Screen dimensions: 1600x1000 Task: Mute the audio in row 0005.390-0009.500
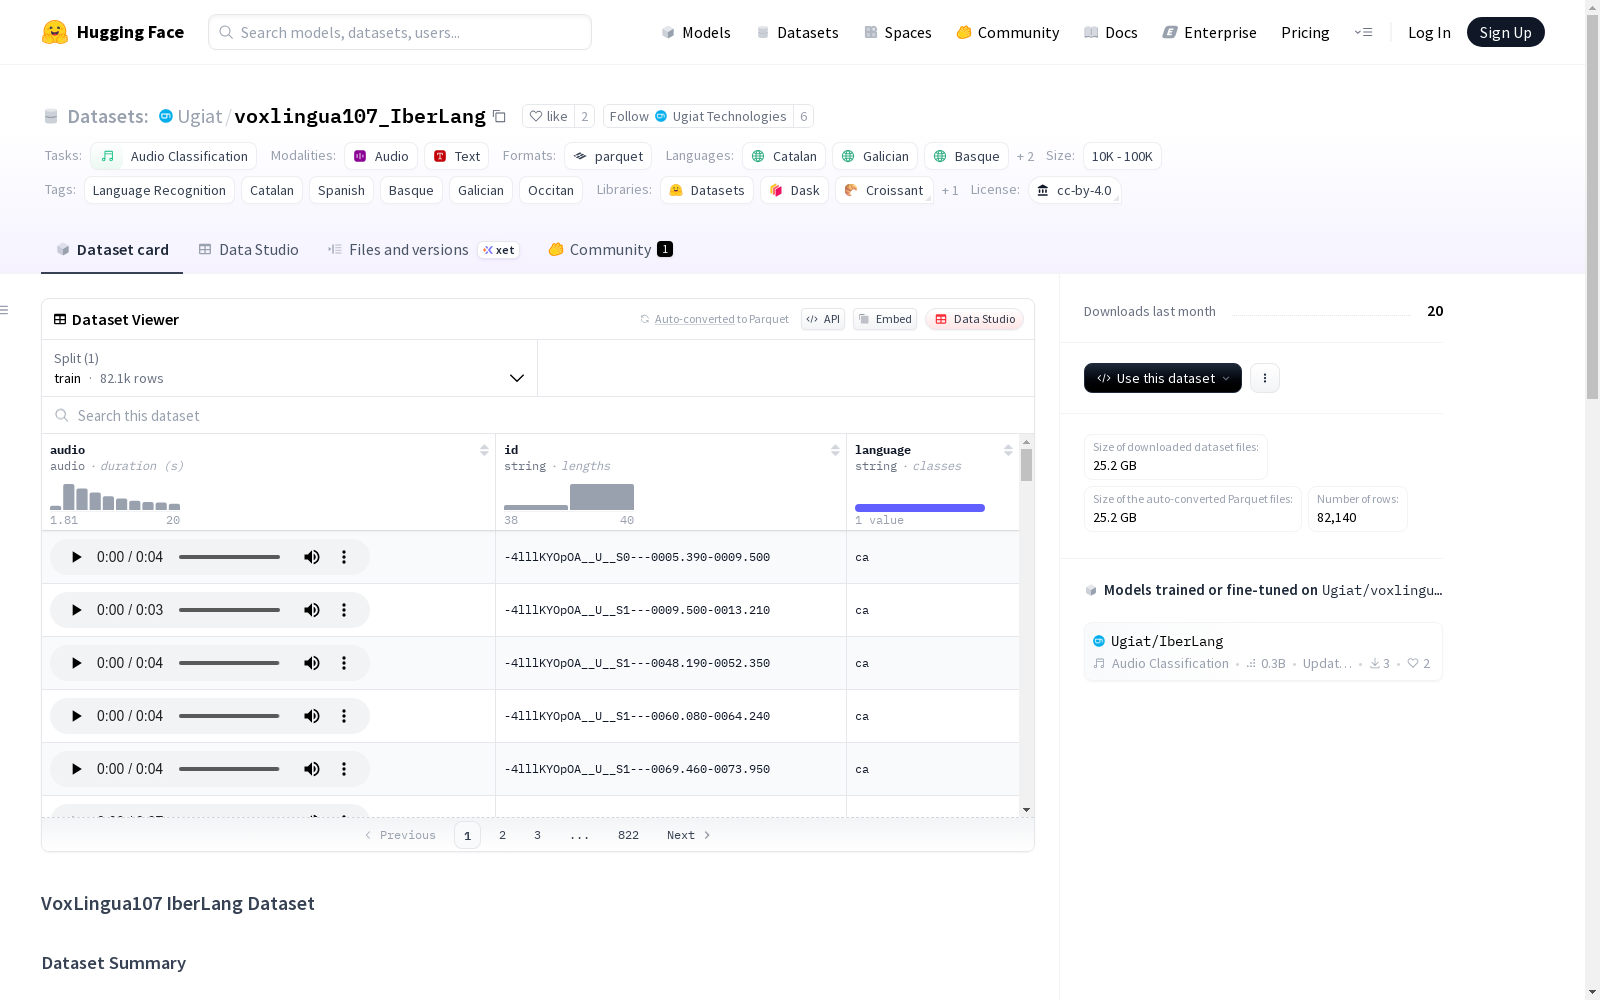pos(312,557)
